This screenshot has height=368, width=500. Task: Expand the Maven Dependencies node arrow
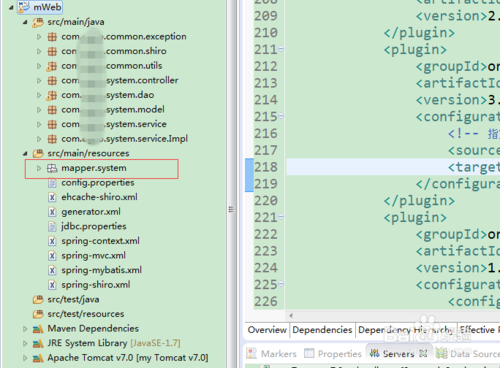click(x=25, y=329)
